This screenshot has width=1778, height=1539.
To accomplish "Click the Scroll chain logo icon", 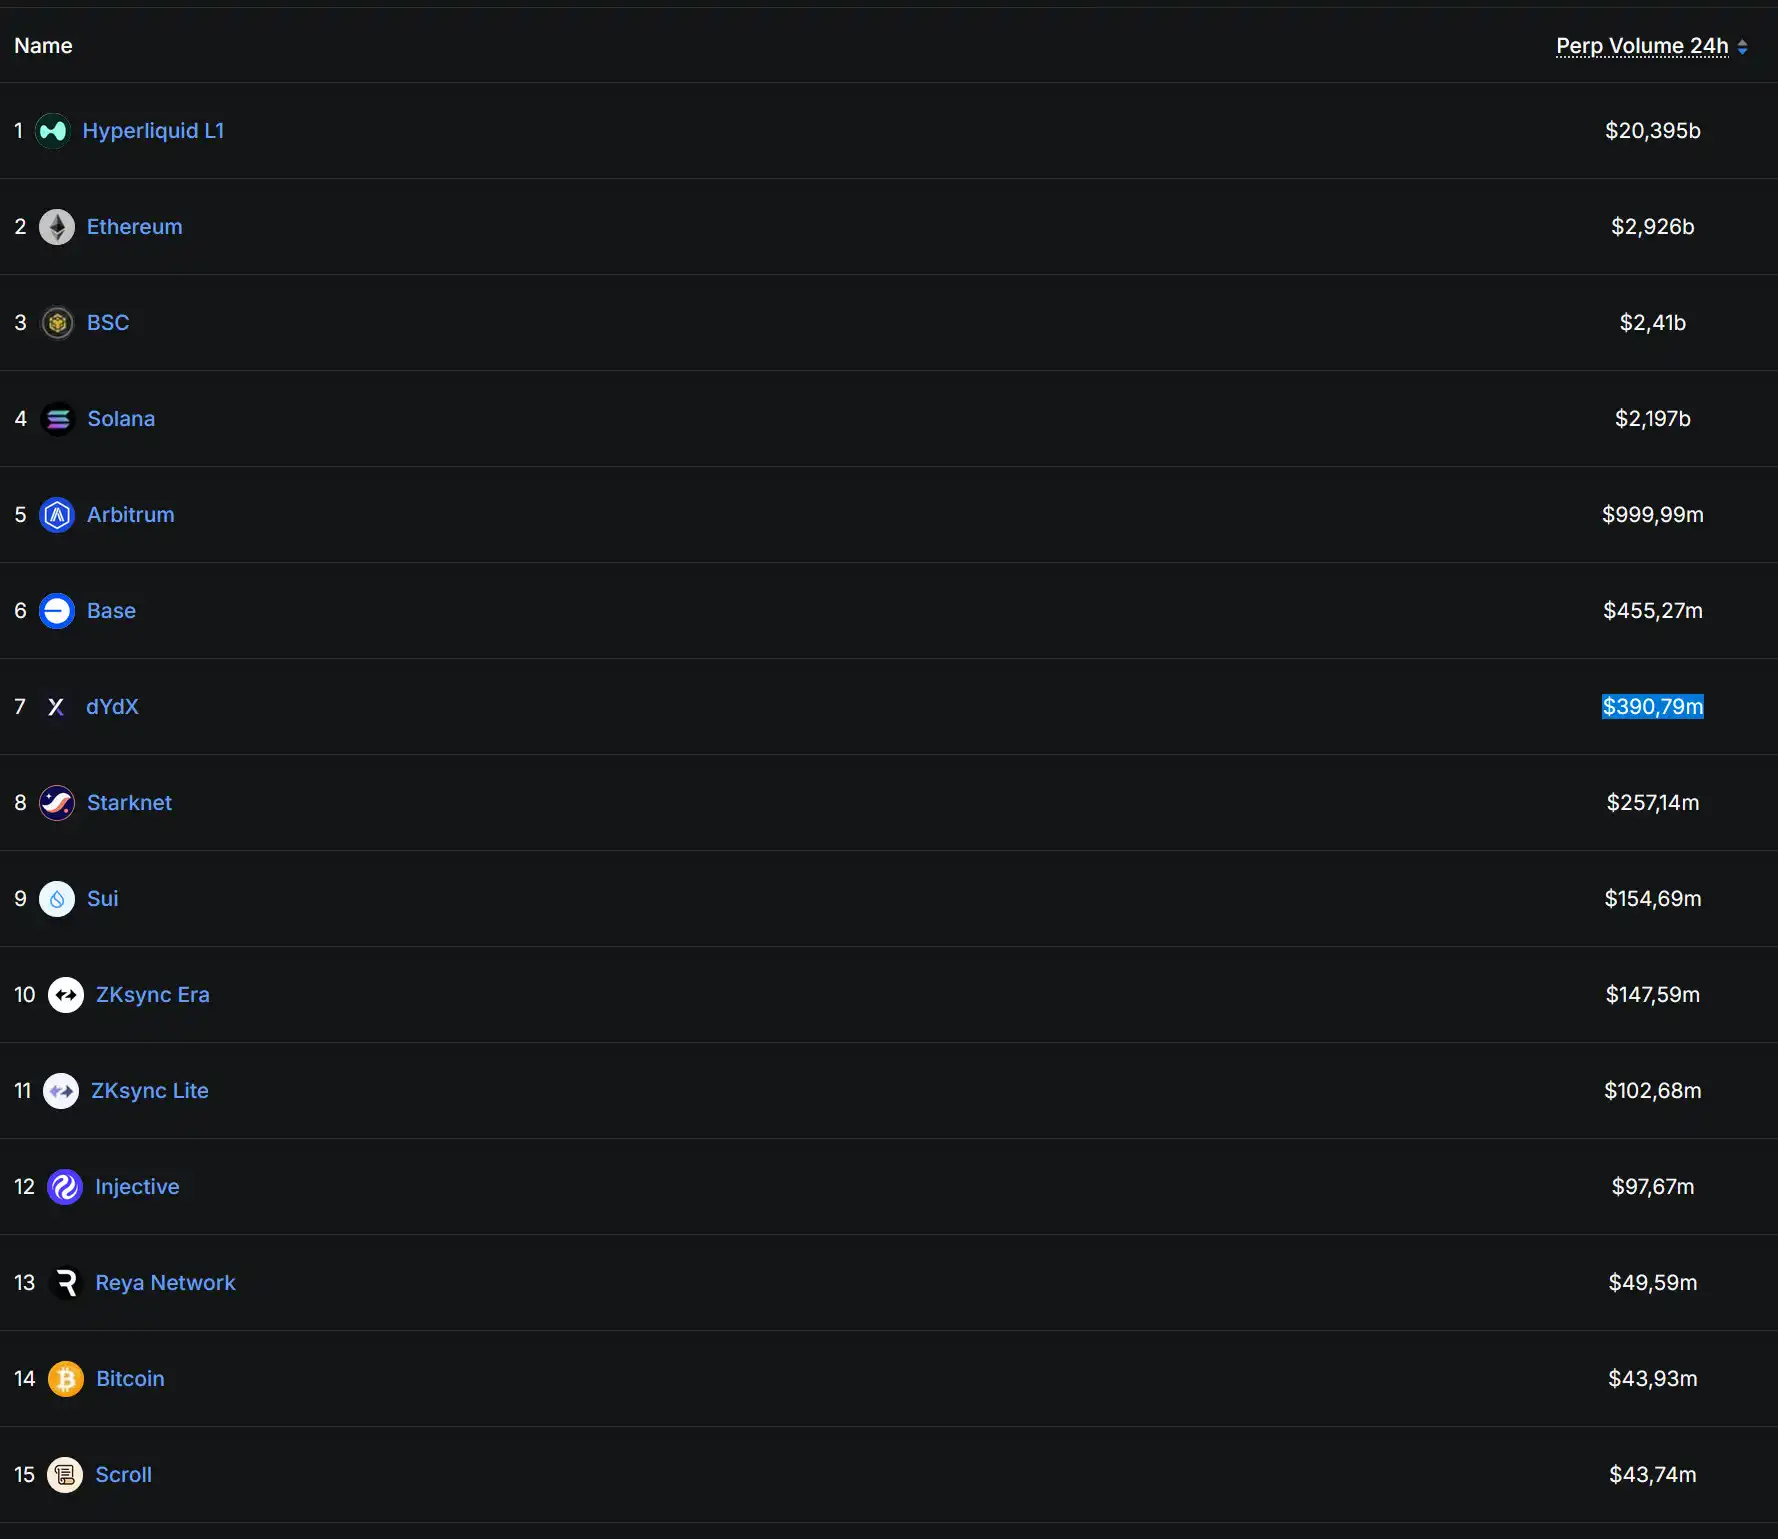I will point(65,1475).
